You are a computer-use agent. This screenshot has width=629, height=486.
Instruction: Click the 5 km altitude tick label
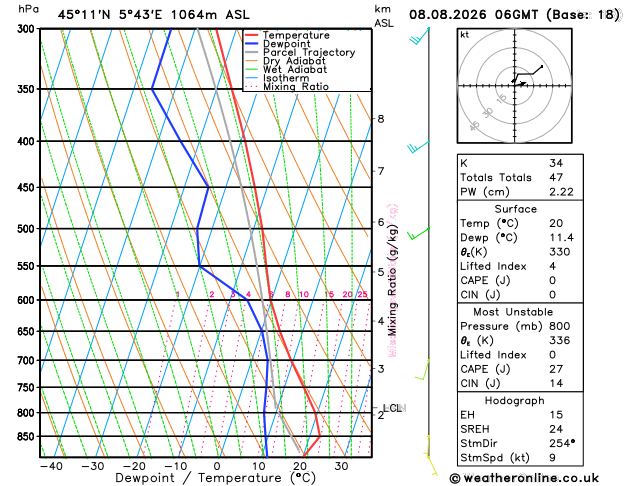pyautogui.click(x=381, y=272)
